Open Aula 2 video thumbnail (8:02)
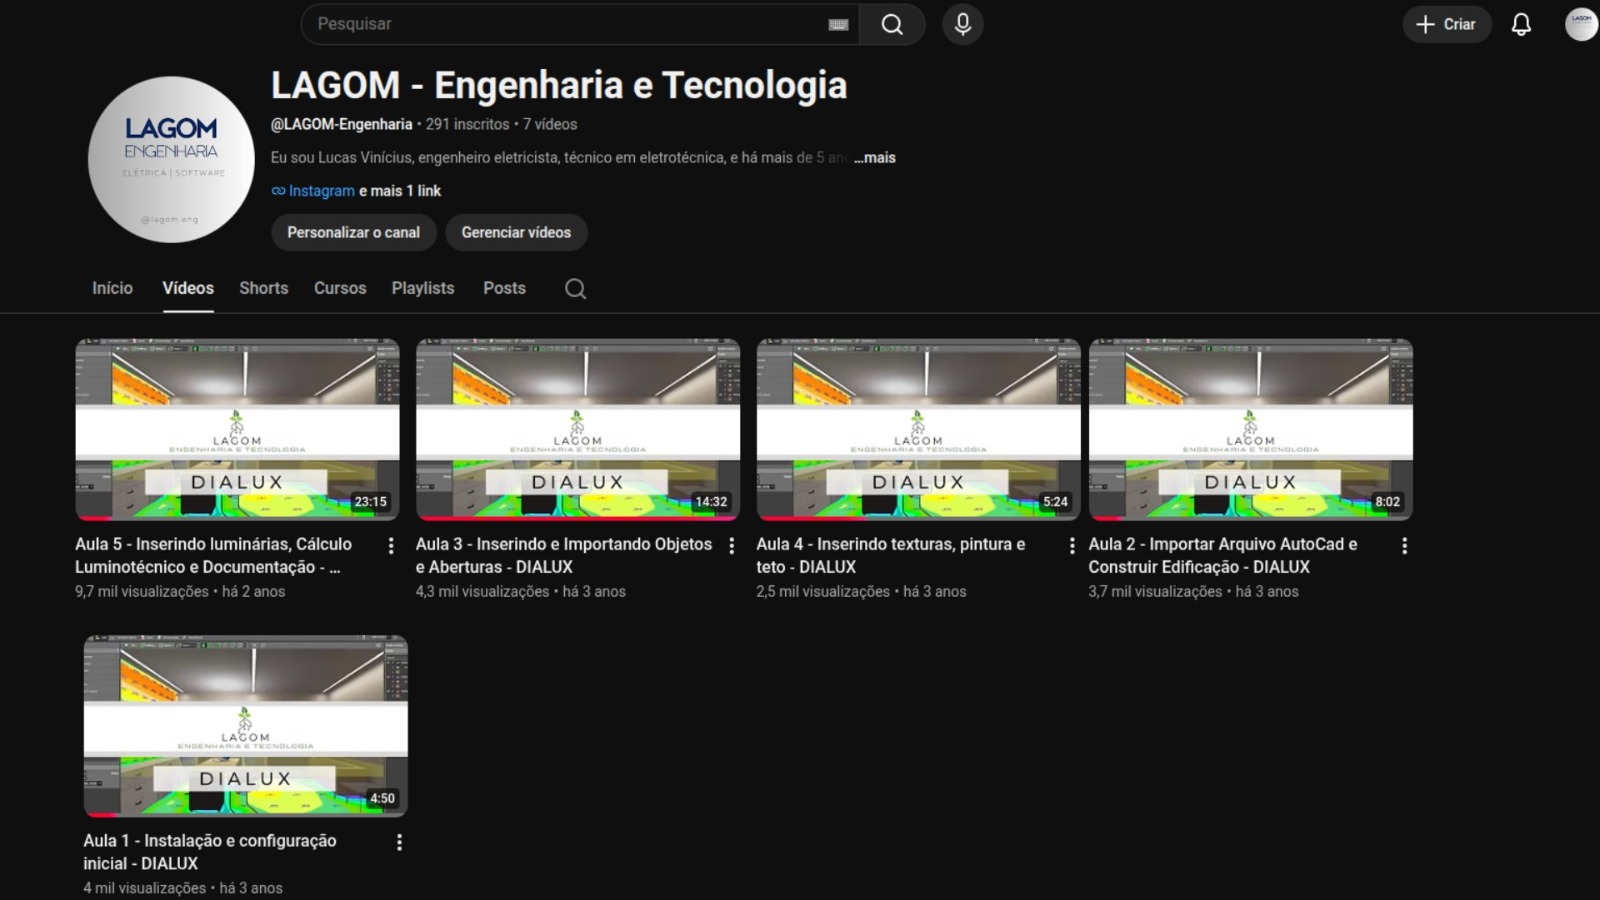Image resolution: width=1600 pixels, height=900 pixels. coord(1251,430)
